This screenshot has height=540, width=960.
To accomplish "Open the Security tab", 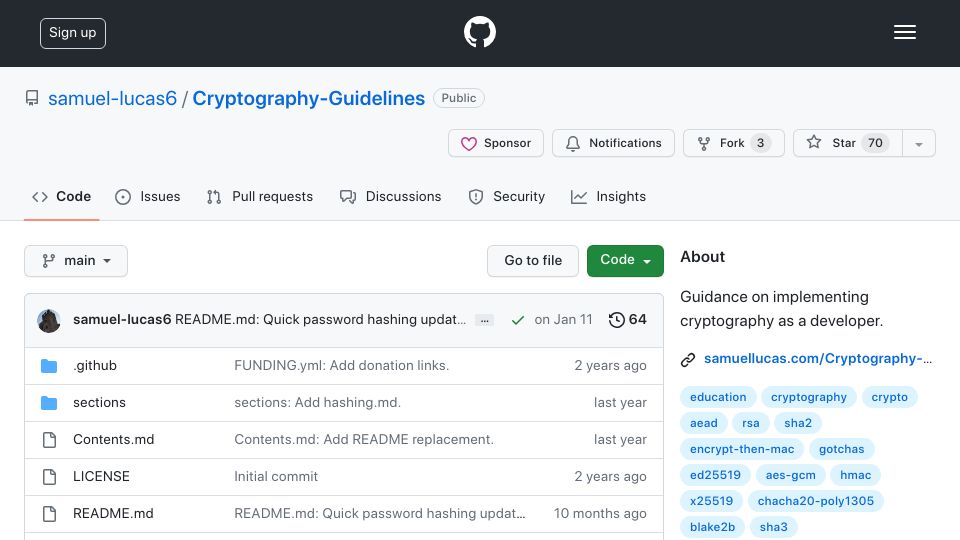I will point(506,197).
